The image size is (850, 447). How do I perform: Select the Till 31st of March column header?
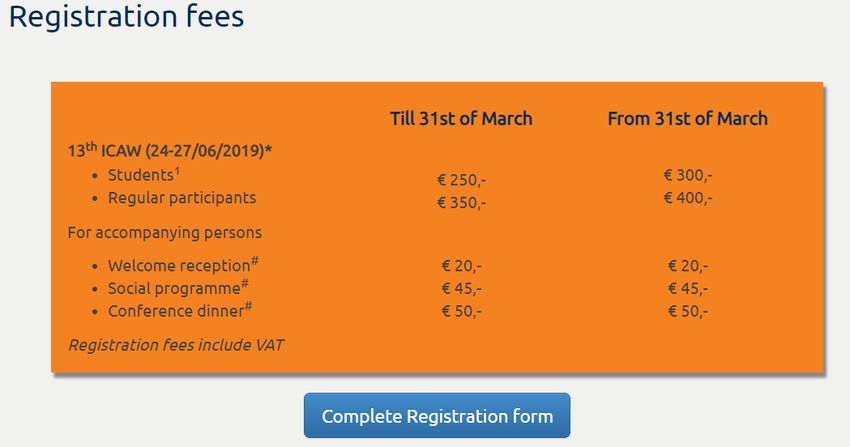coord(461,119)
